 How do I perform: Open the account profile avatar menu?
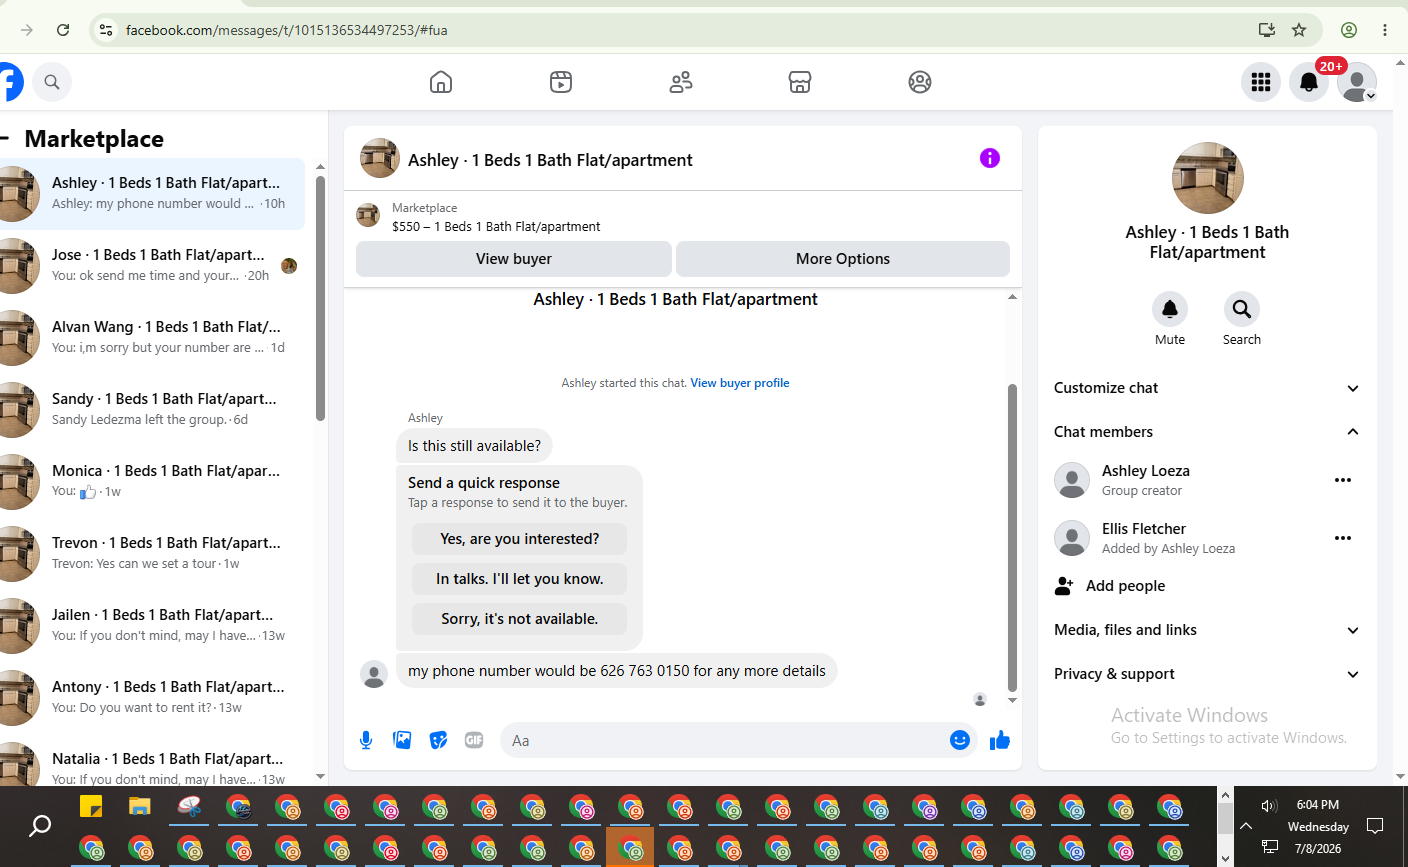(1357, 82)
